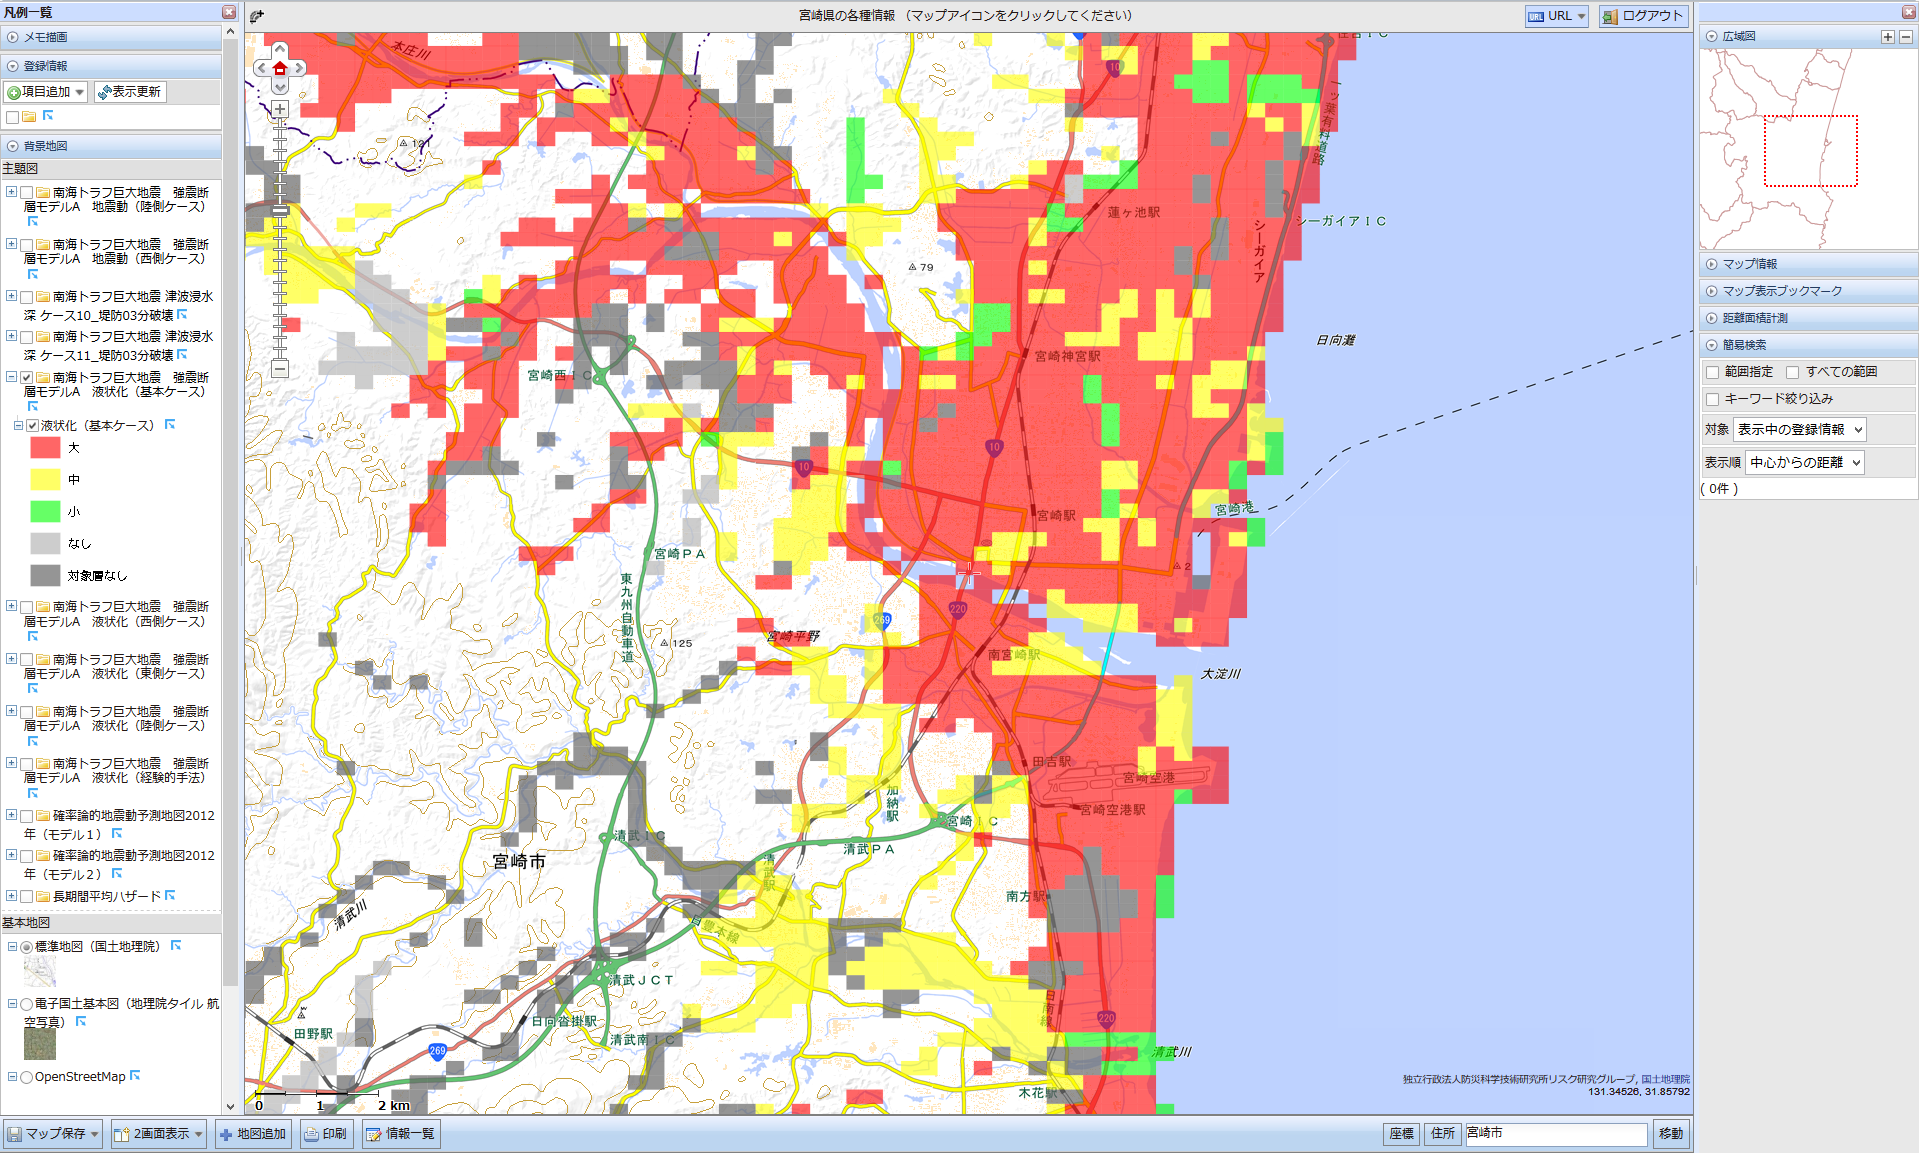
Task: Zoom in with the map plus button
Action: [x=280, y=109]
